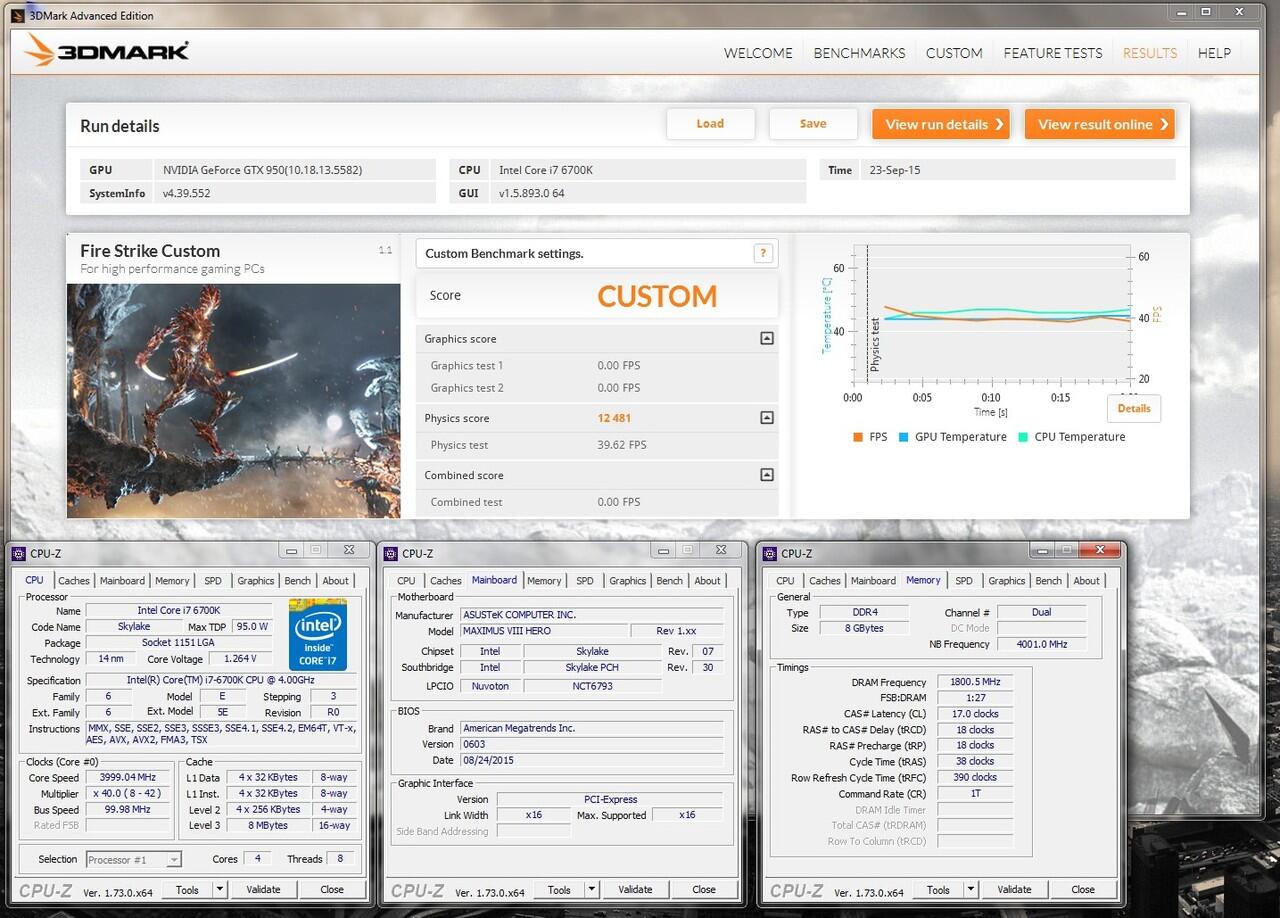Open the CUSTOM tab in 3DMark
Screen dimensions: 1280x918
pyautogui.click(x=954, y=53)
